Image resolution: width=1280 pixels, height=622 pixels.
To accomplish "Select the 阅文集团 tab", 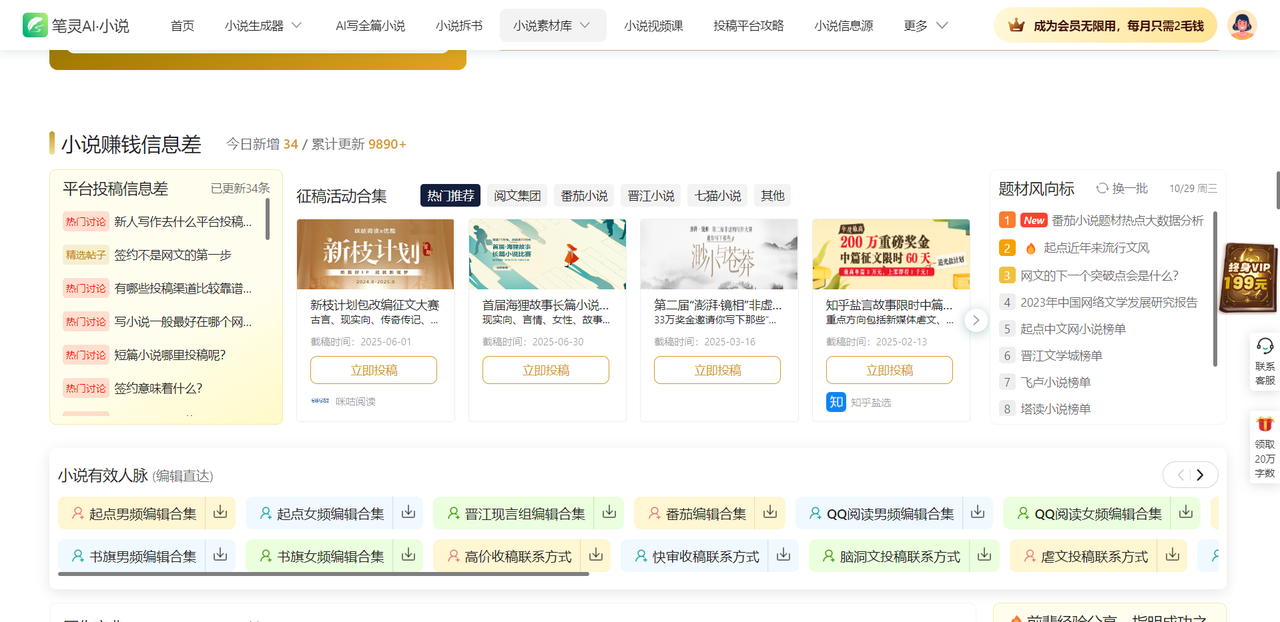I will 518,195.
